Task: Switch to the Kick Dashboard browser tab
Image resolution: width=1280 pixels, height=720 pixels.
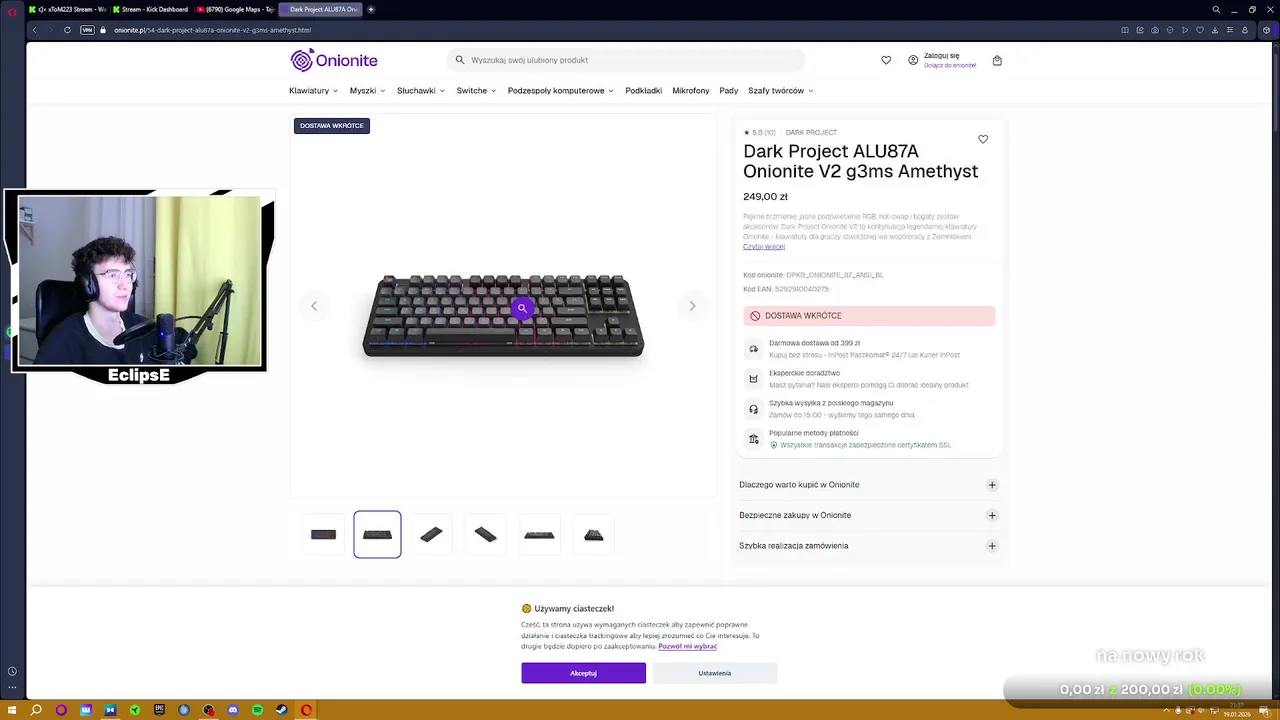Action: (152, 9)
